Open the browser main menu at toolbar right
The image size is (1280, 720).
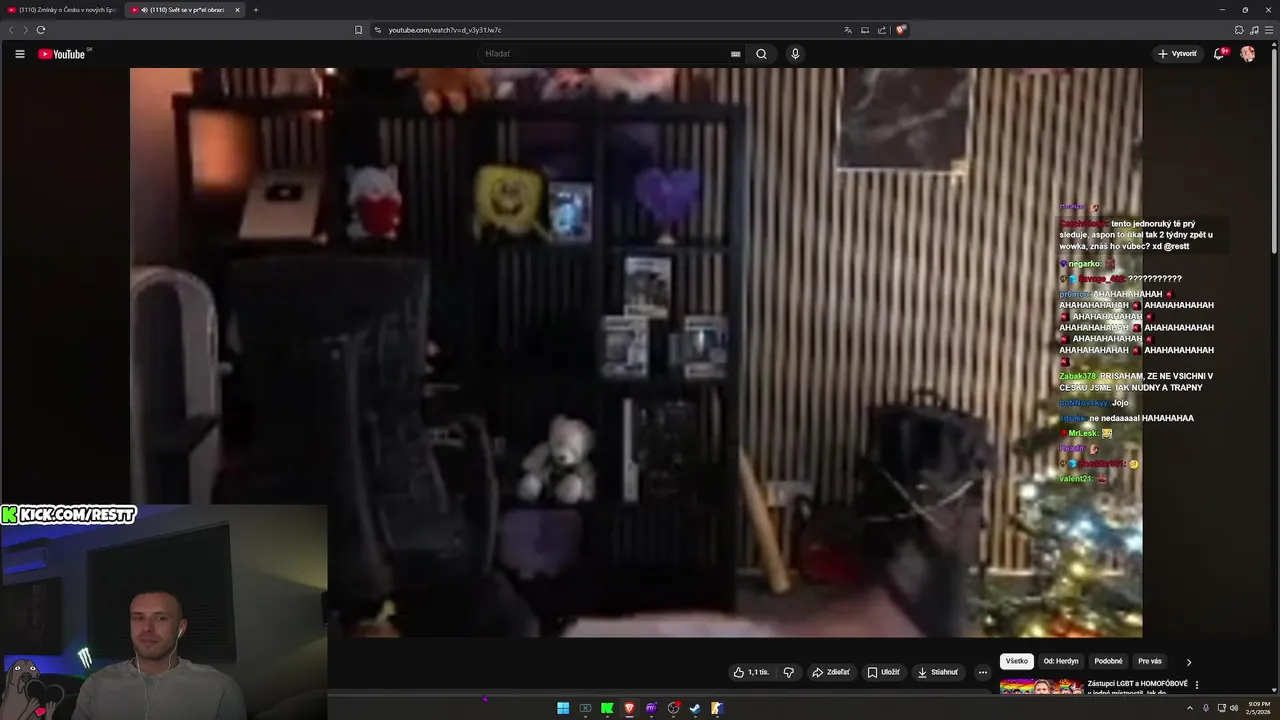coord(1269,30)
